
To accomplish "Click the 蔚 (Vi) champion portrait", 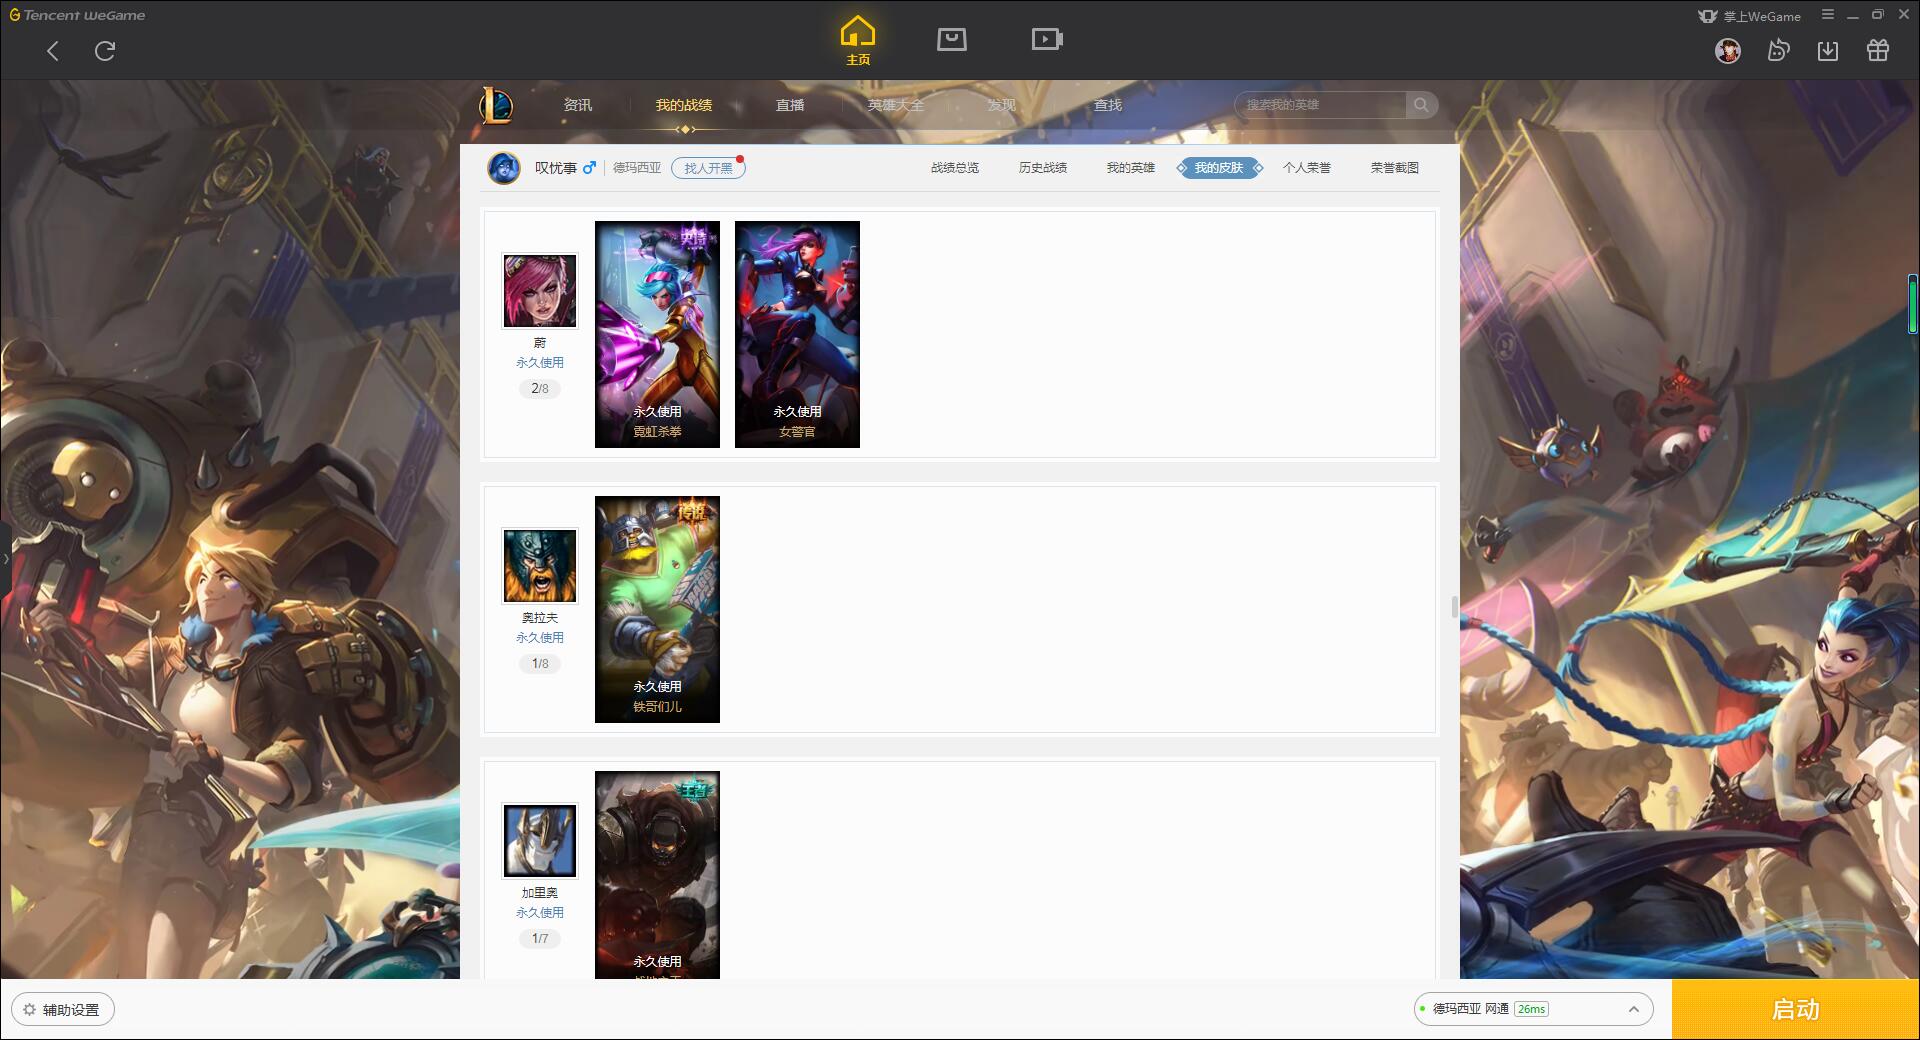I will (540, 291).
